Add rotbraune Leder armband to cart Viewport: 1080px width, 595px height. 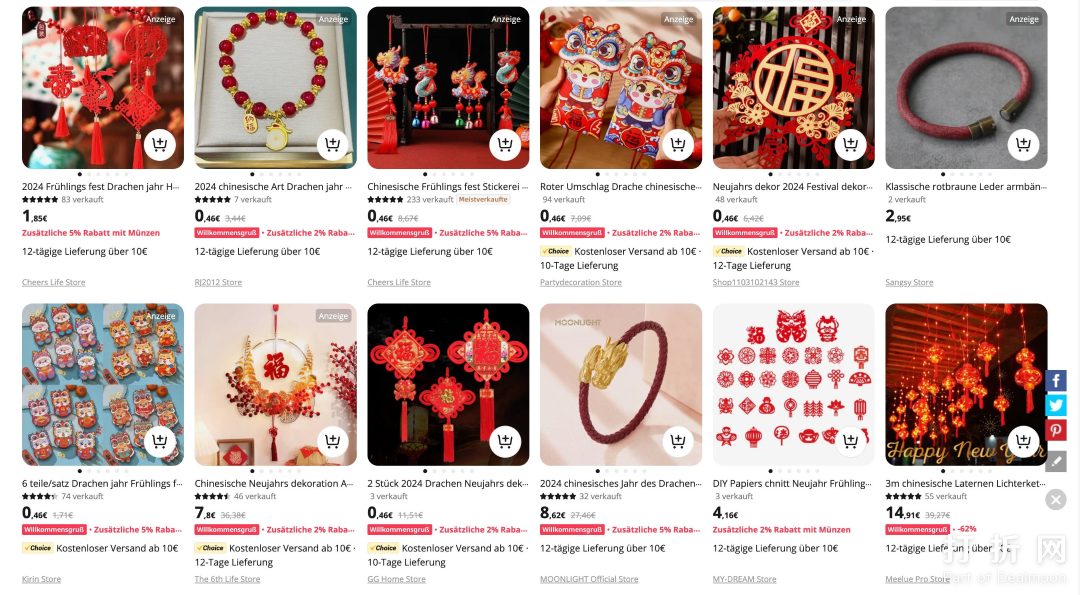(x=1023, y=145)
